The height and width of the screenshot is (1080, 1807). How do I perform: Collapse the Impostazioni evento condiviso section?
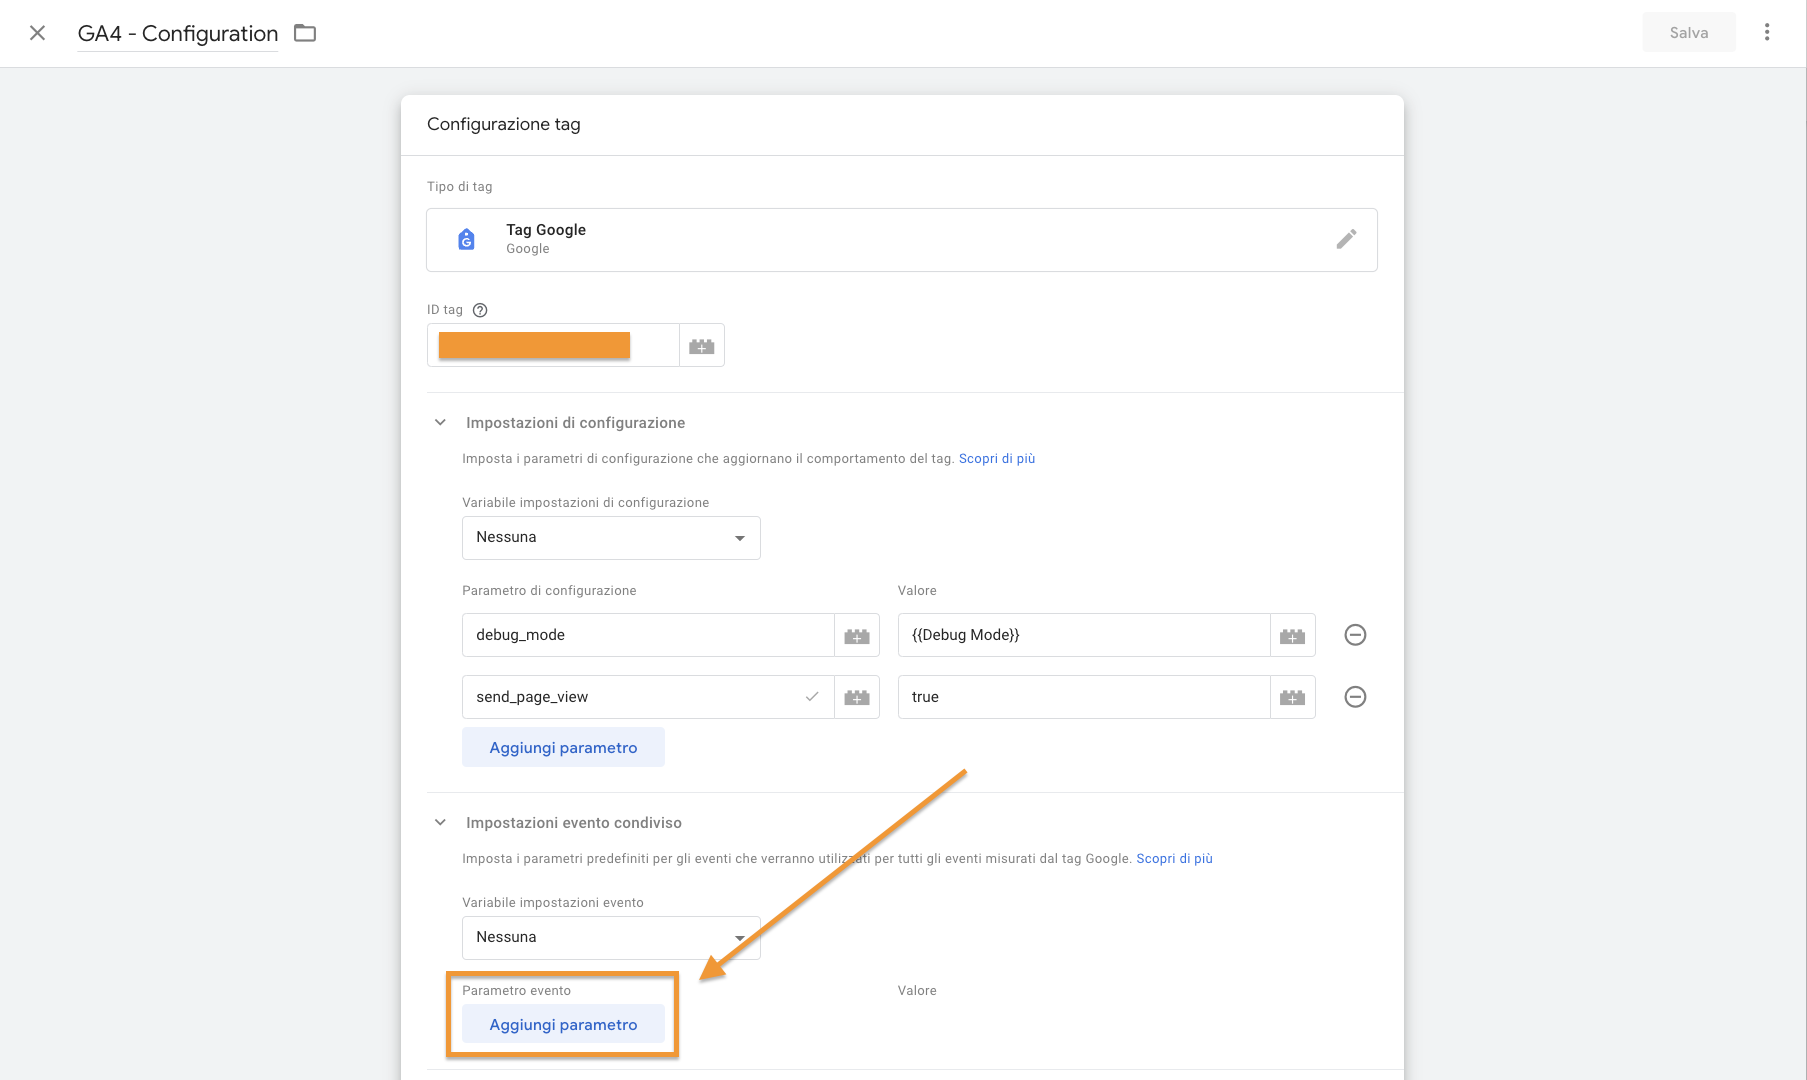coord(440,823)
